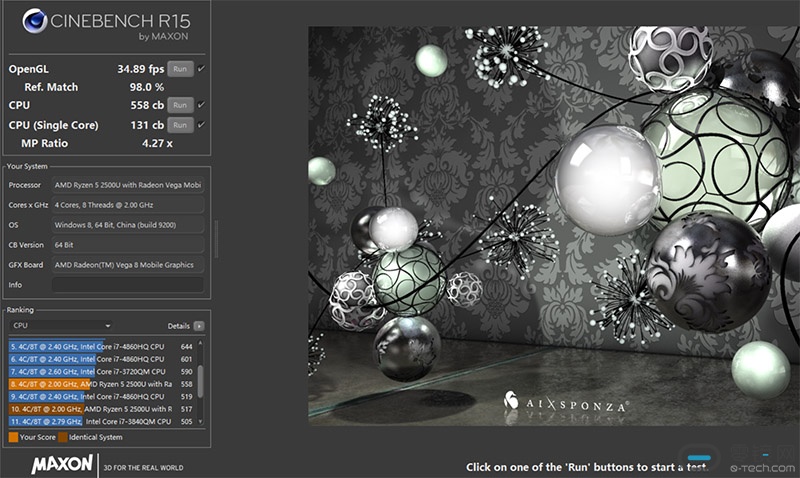Click the brown Identical System legend swatch

pos(63,437)
